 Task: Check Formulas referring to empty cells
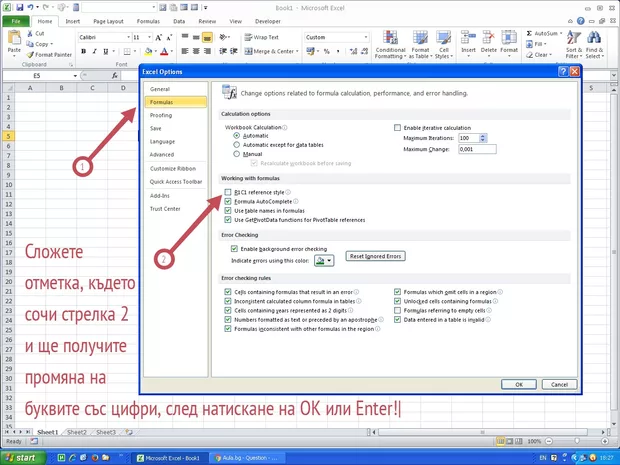point(397,310)
